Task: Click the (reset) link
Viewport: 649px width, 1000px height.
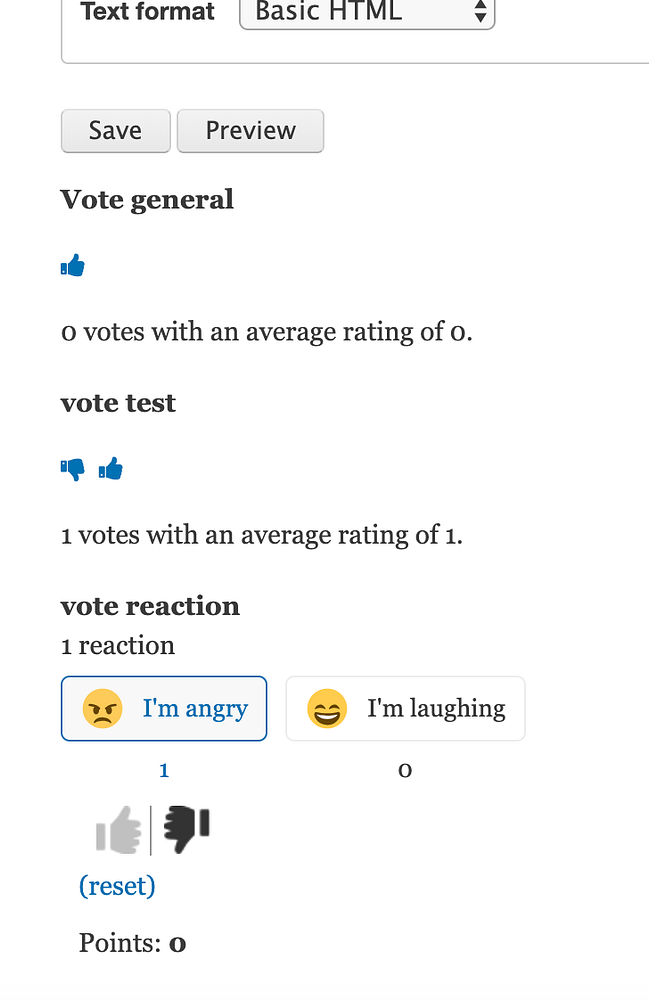Action: [x=117, y=886]
